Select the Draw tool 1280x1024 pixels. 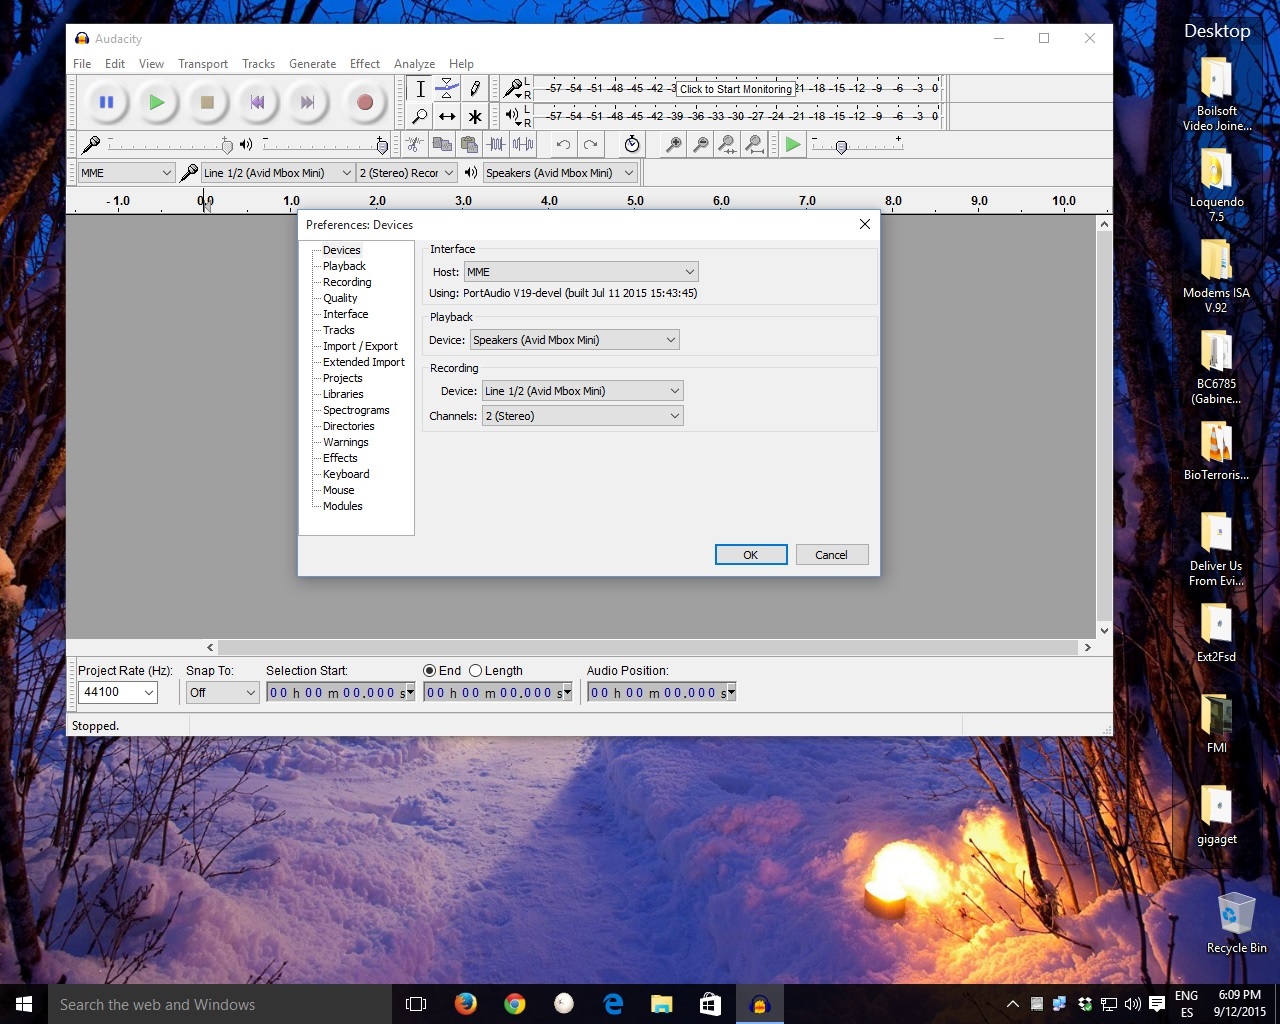point(474,88)
